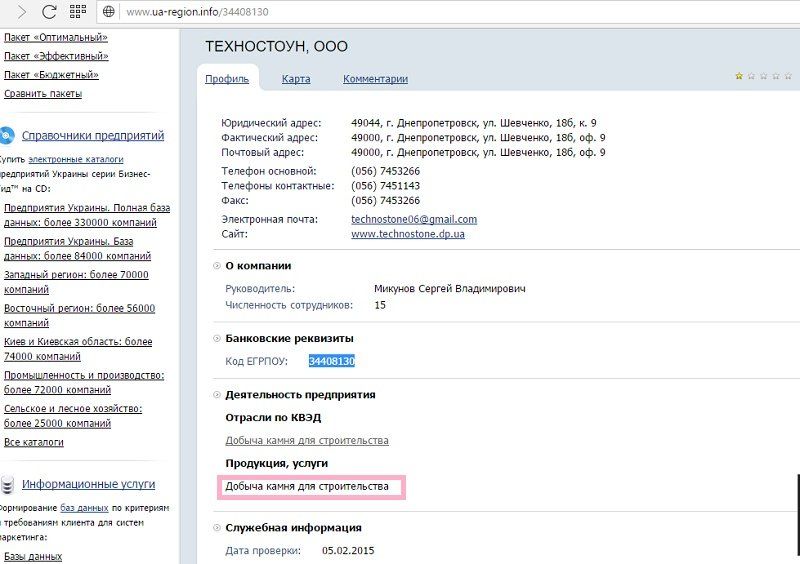Open the Комментарии tab
Viewport: 800px width, 564px height.
[375, 79]
